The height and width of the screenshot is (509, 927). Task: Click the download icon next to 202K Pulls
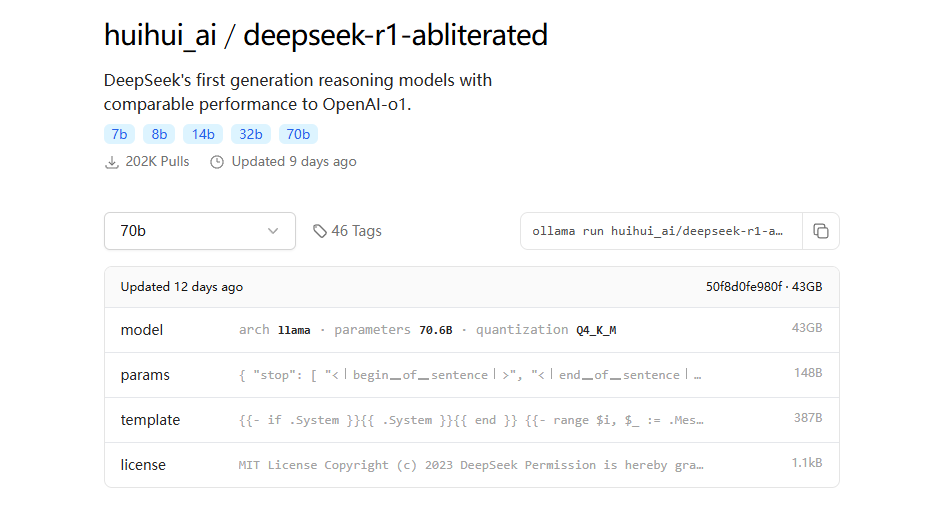click(112, 162)
